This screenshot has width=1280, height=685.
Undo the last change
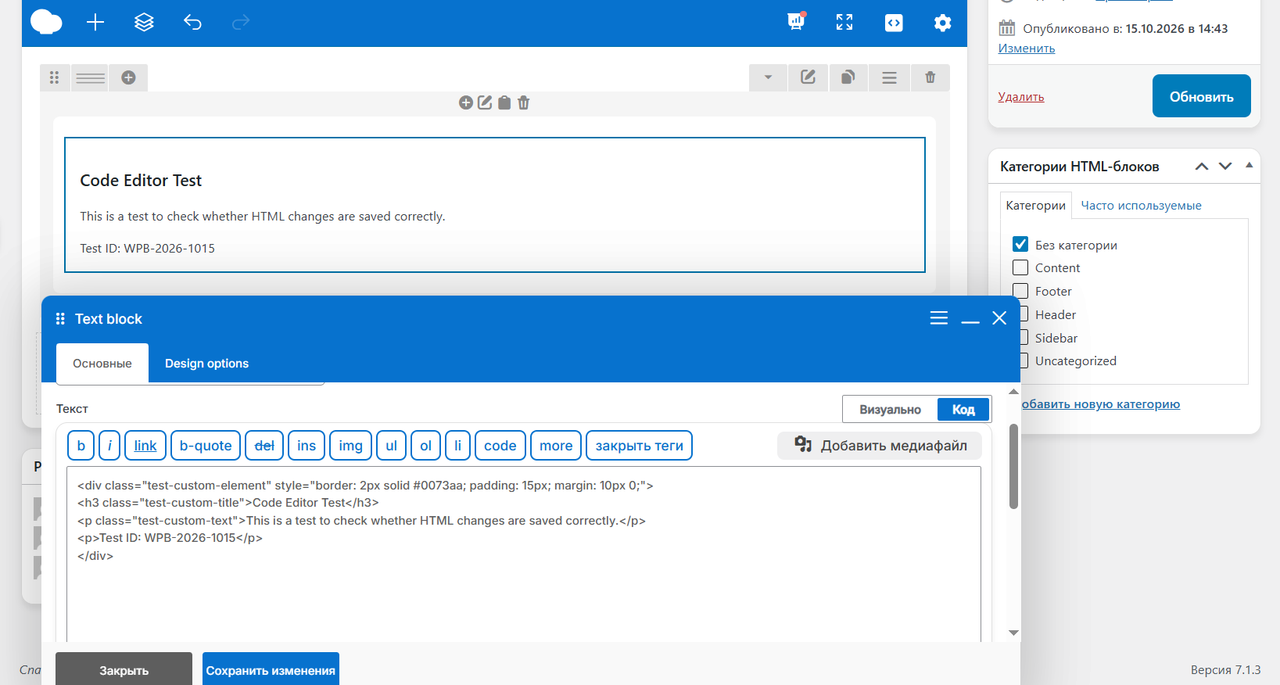[192, 22]
